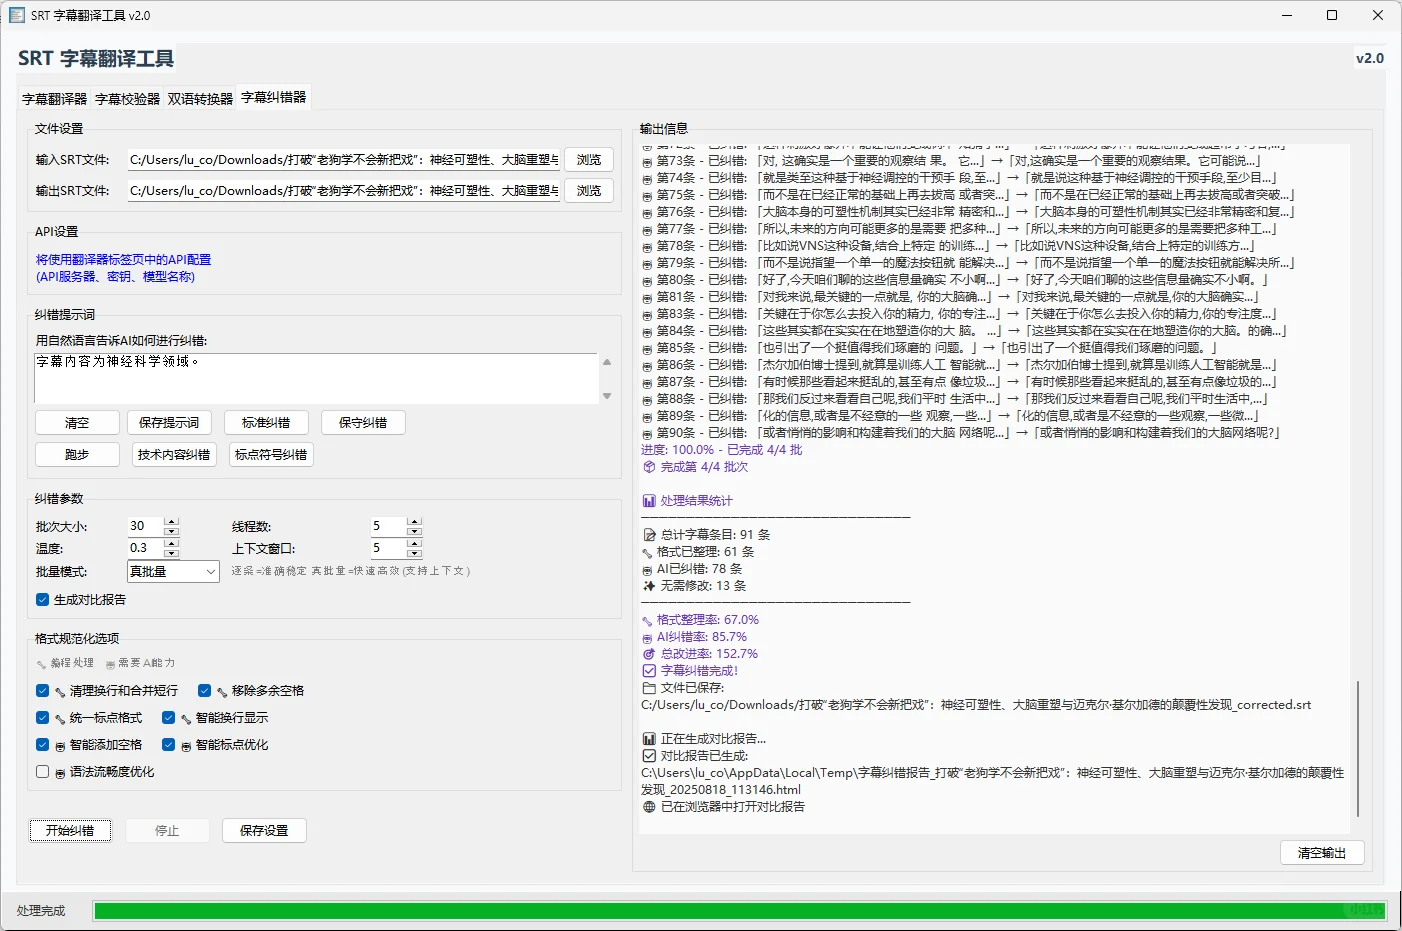This screenshot has width=1402, height=931.
Task: Clear the log with 清空输出
Action: 1322,853
